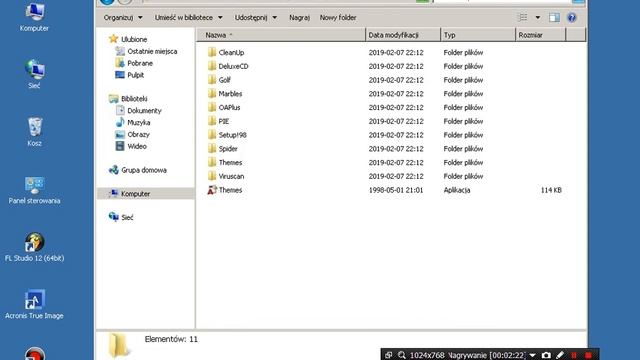Change view with the view icon

coord(522,18)
